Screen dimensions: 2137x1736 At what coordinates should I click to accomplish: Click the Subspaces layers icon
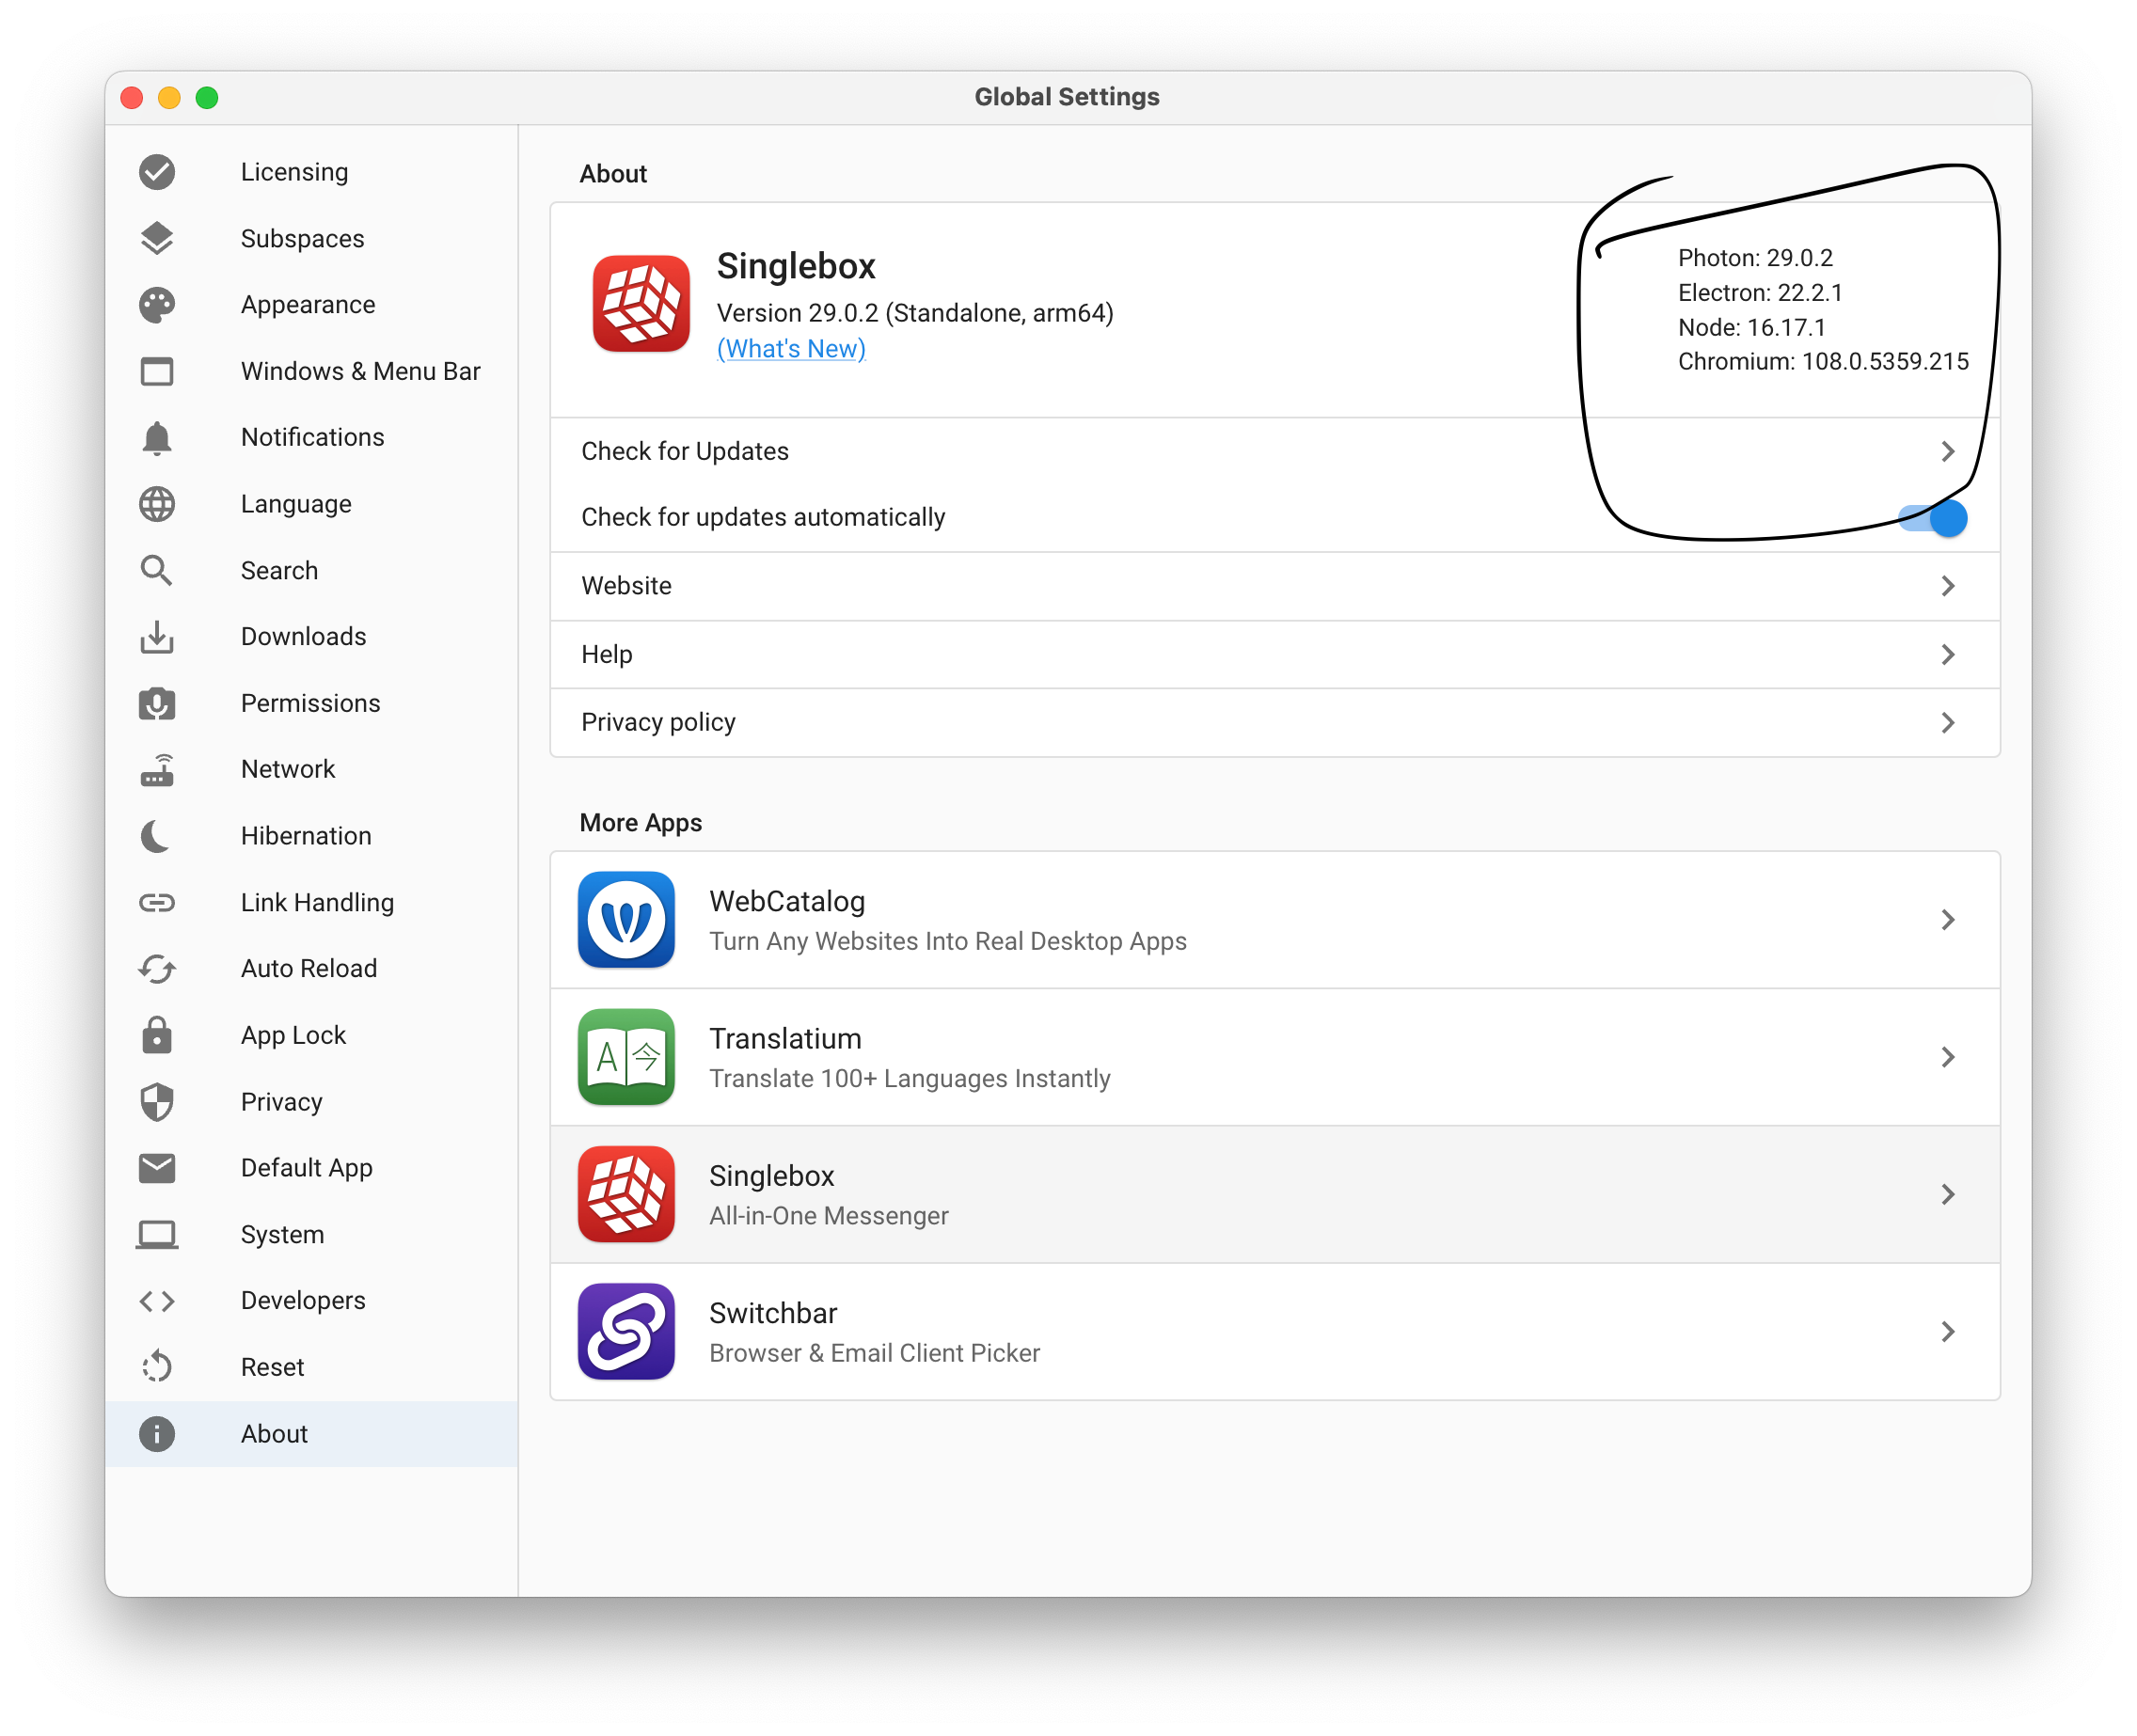[157, 239]
